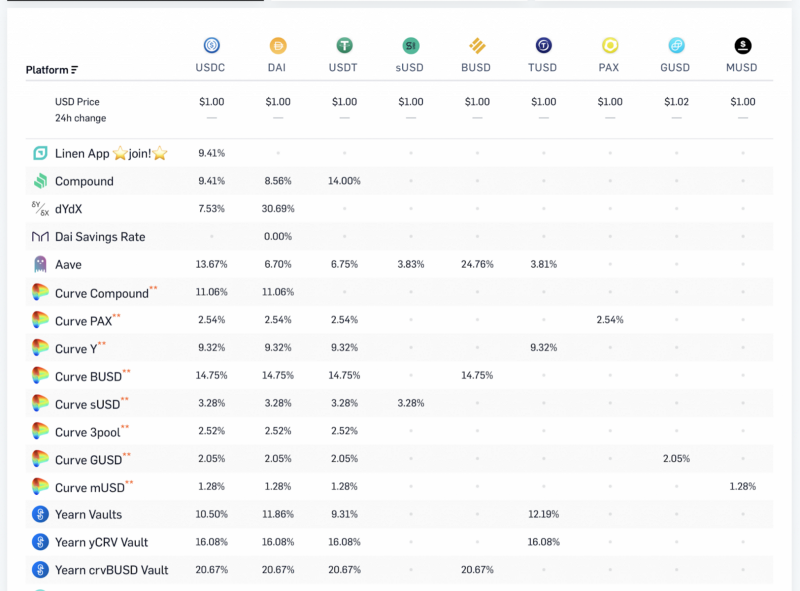Click the GUSD price value $1.02
The height and width of the screenshot is (591, 800).
[x=677, y=102]
